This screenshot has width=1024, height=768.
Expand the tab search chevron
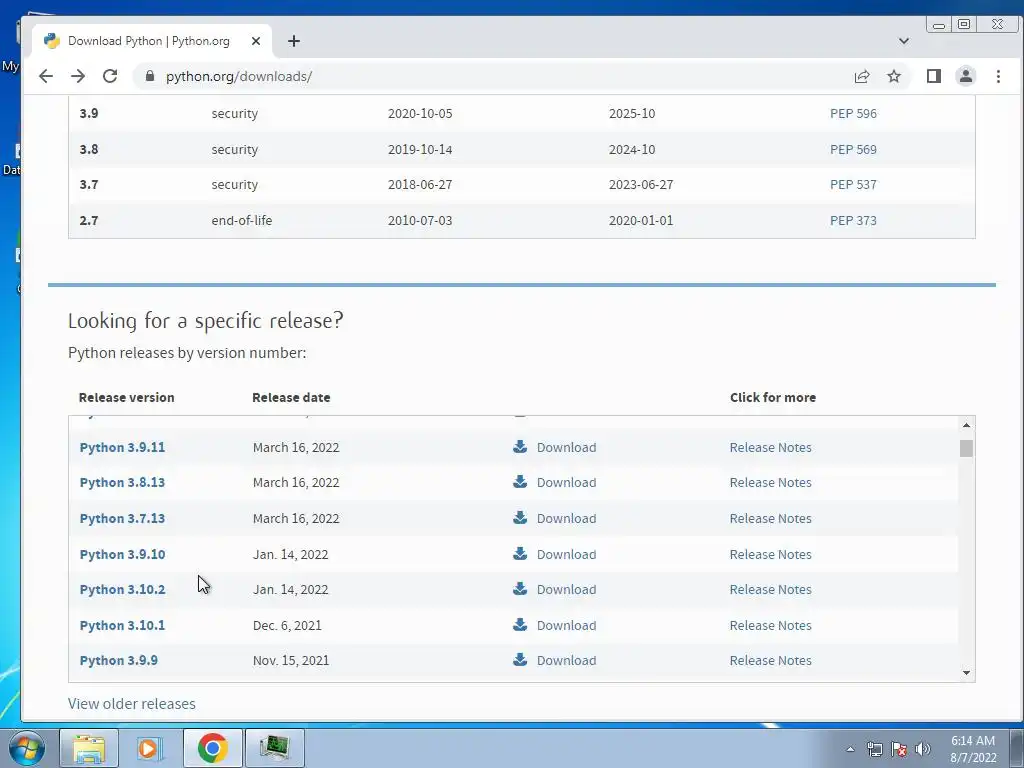[904, 41]
